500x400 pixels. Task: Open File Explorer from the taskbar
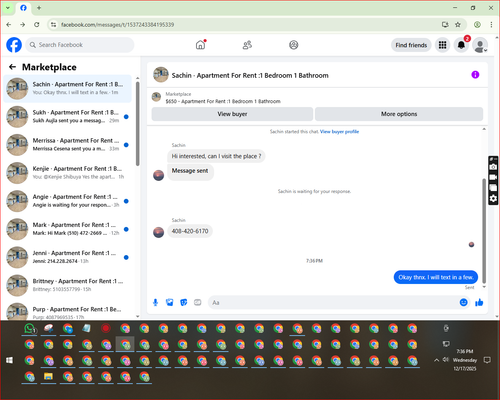(48, 377)
